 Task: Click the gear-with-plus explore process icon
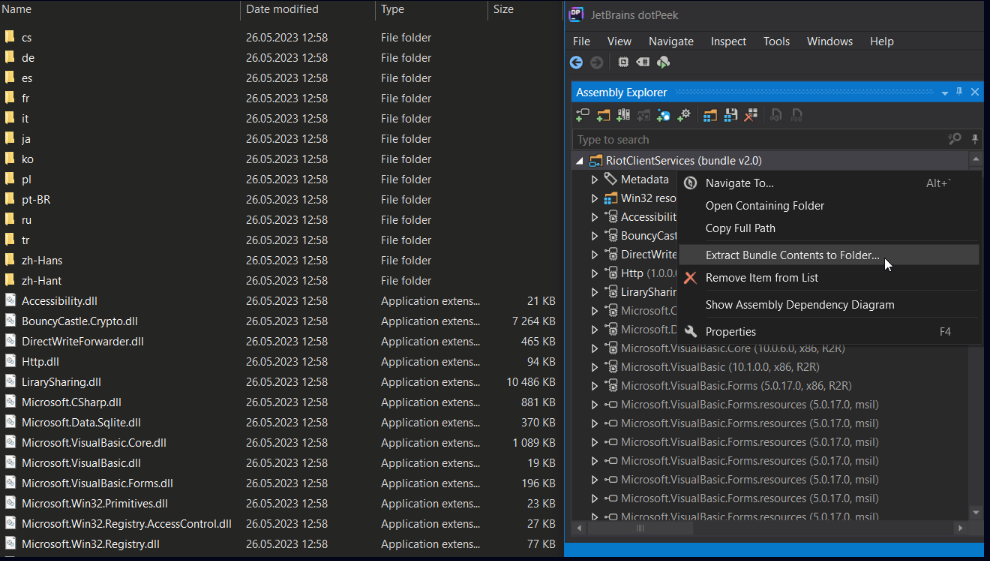coord(684,115)
